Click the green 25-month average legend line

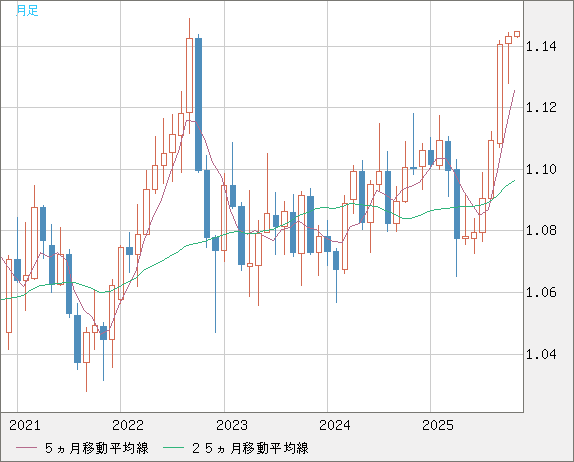[x=173, y=448]
